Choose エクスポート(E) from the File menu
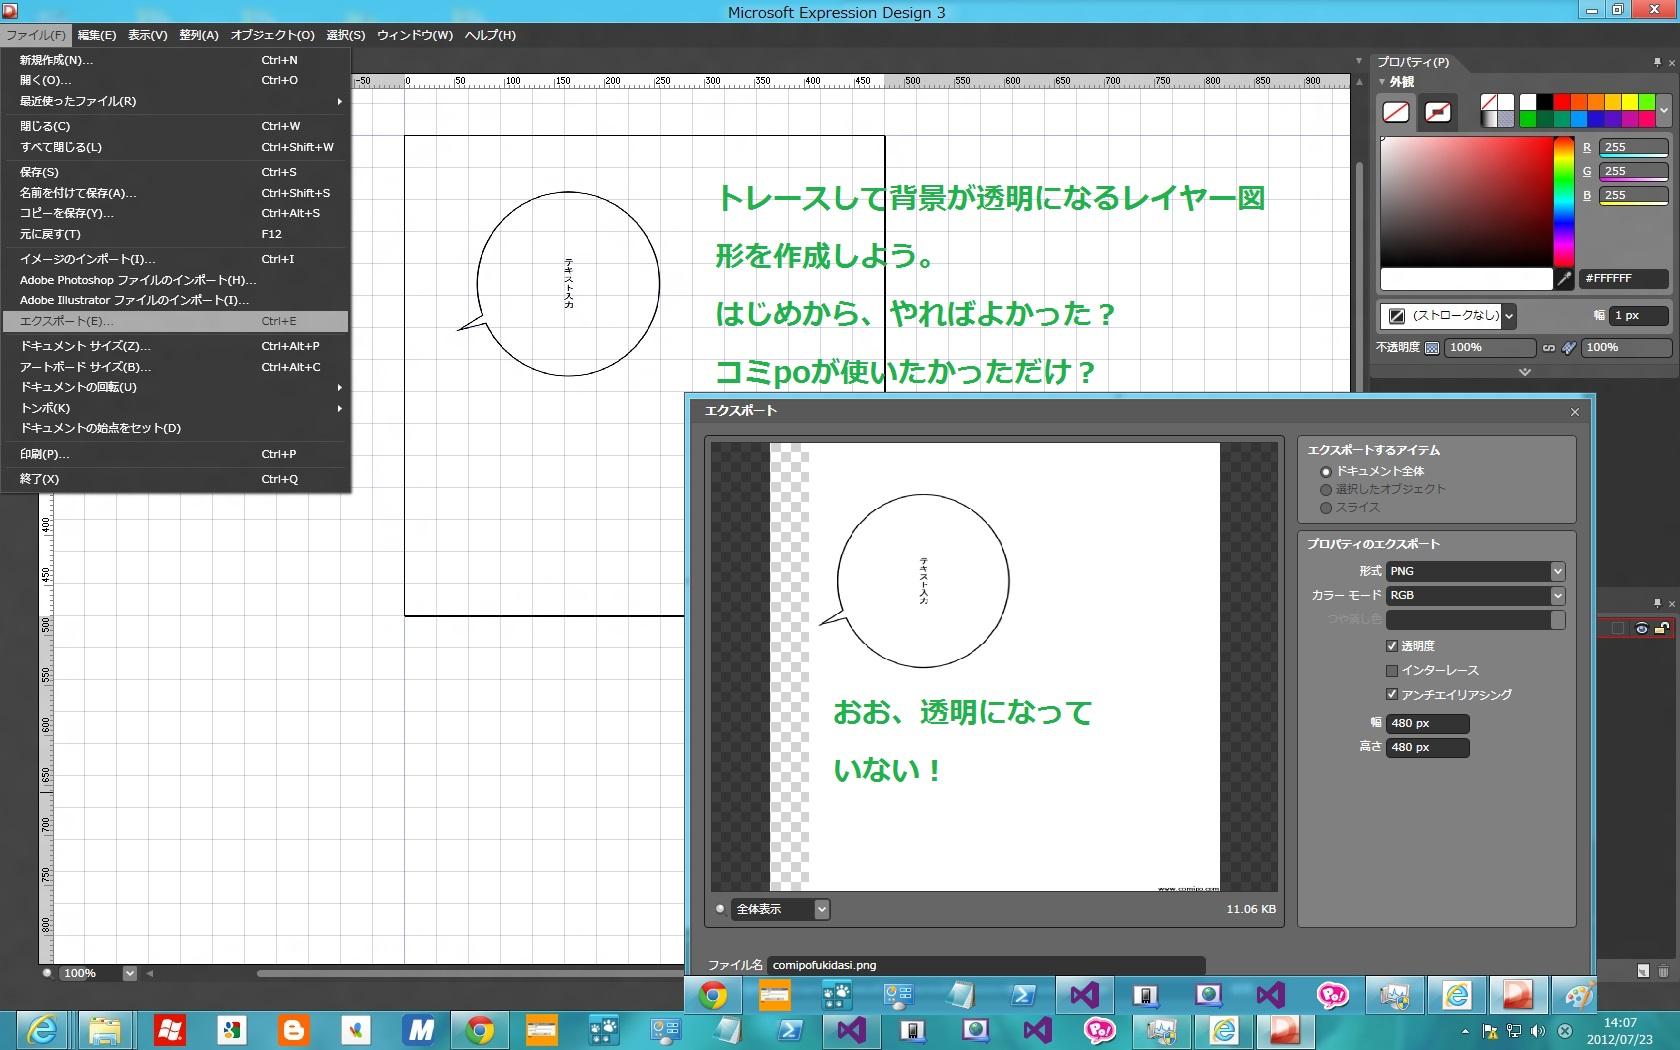Image resolution: width=1680 pixels, height=1050 pixels. pos(67,321)
